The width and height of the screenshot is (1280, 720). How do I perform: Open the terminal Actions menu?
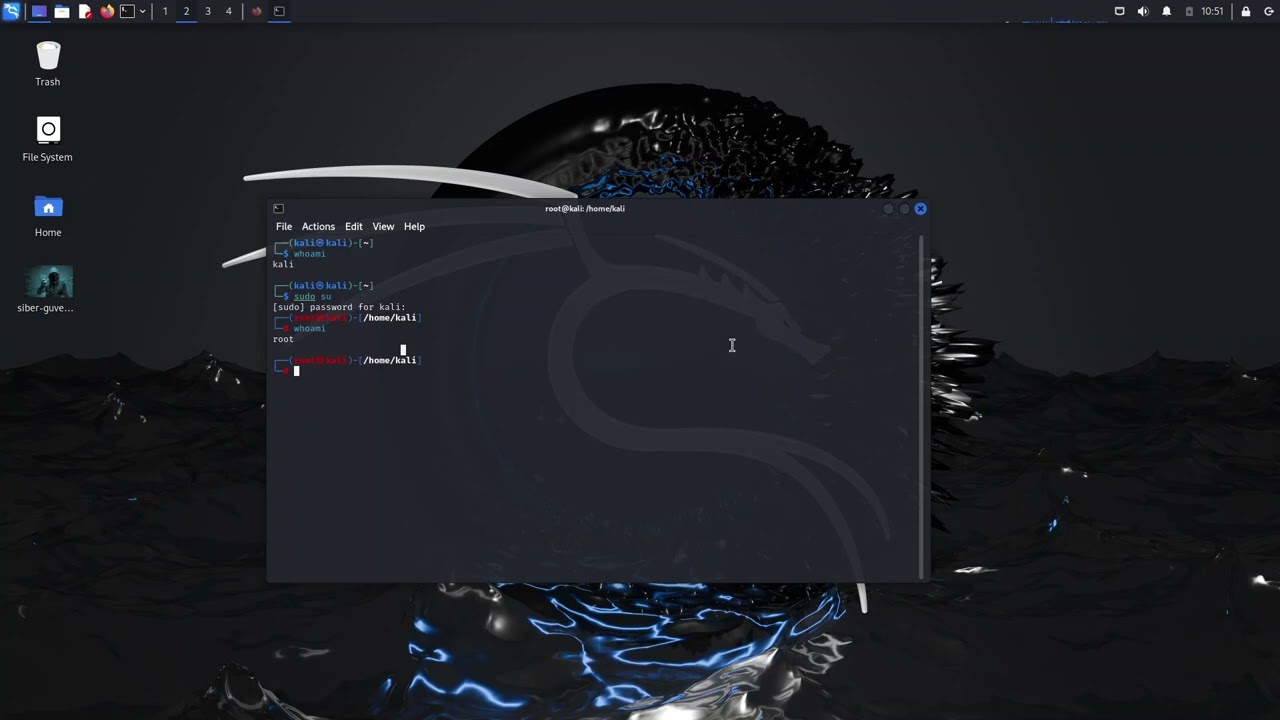(x=318, y=227)
